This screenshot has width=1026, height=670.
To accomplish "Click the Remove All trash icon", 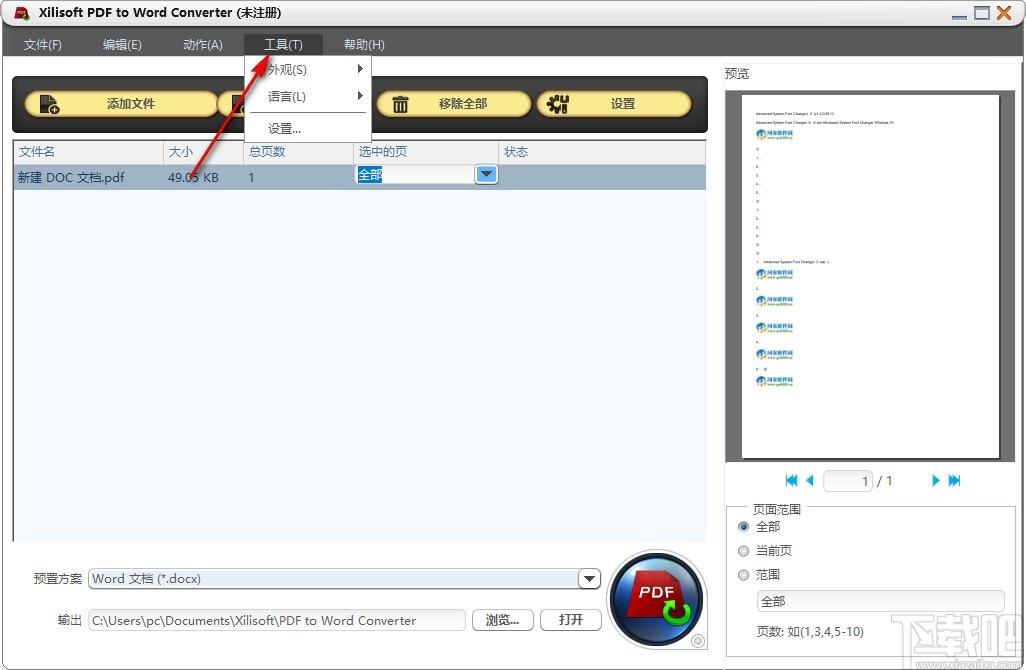I will pos(400,104).
